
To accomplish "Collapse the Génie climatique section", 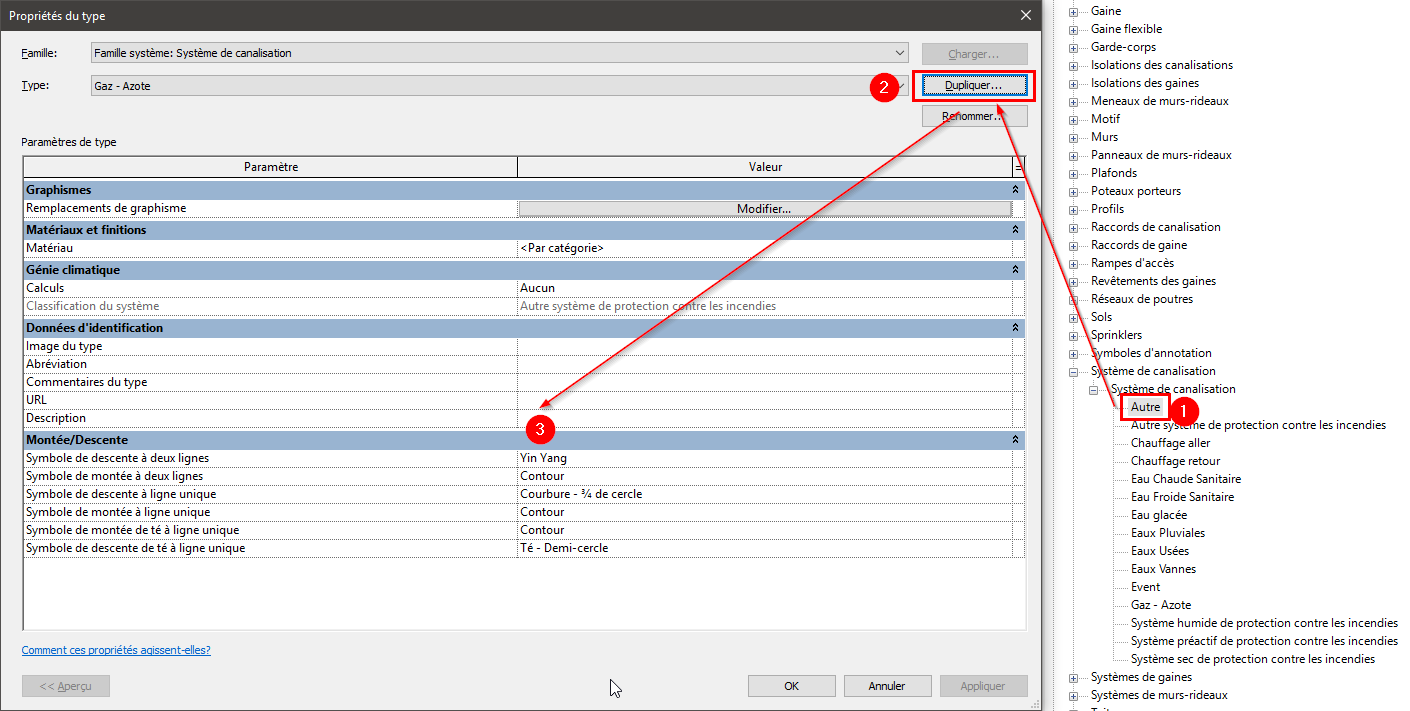I will point(1016,270).
